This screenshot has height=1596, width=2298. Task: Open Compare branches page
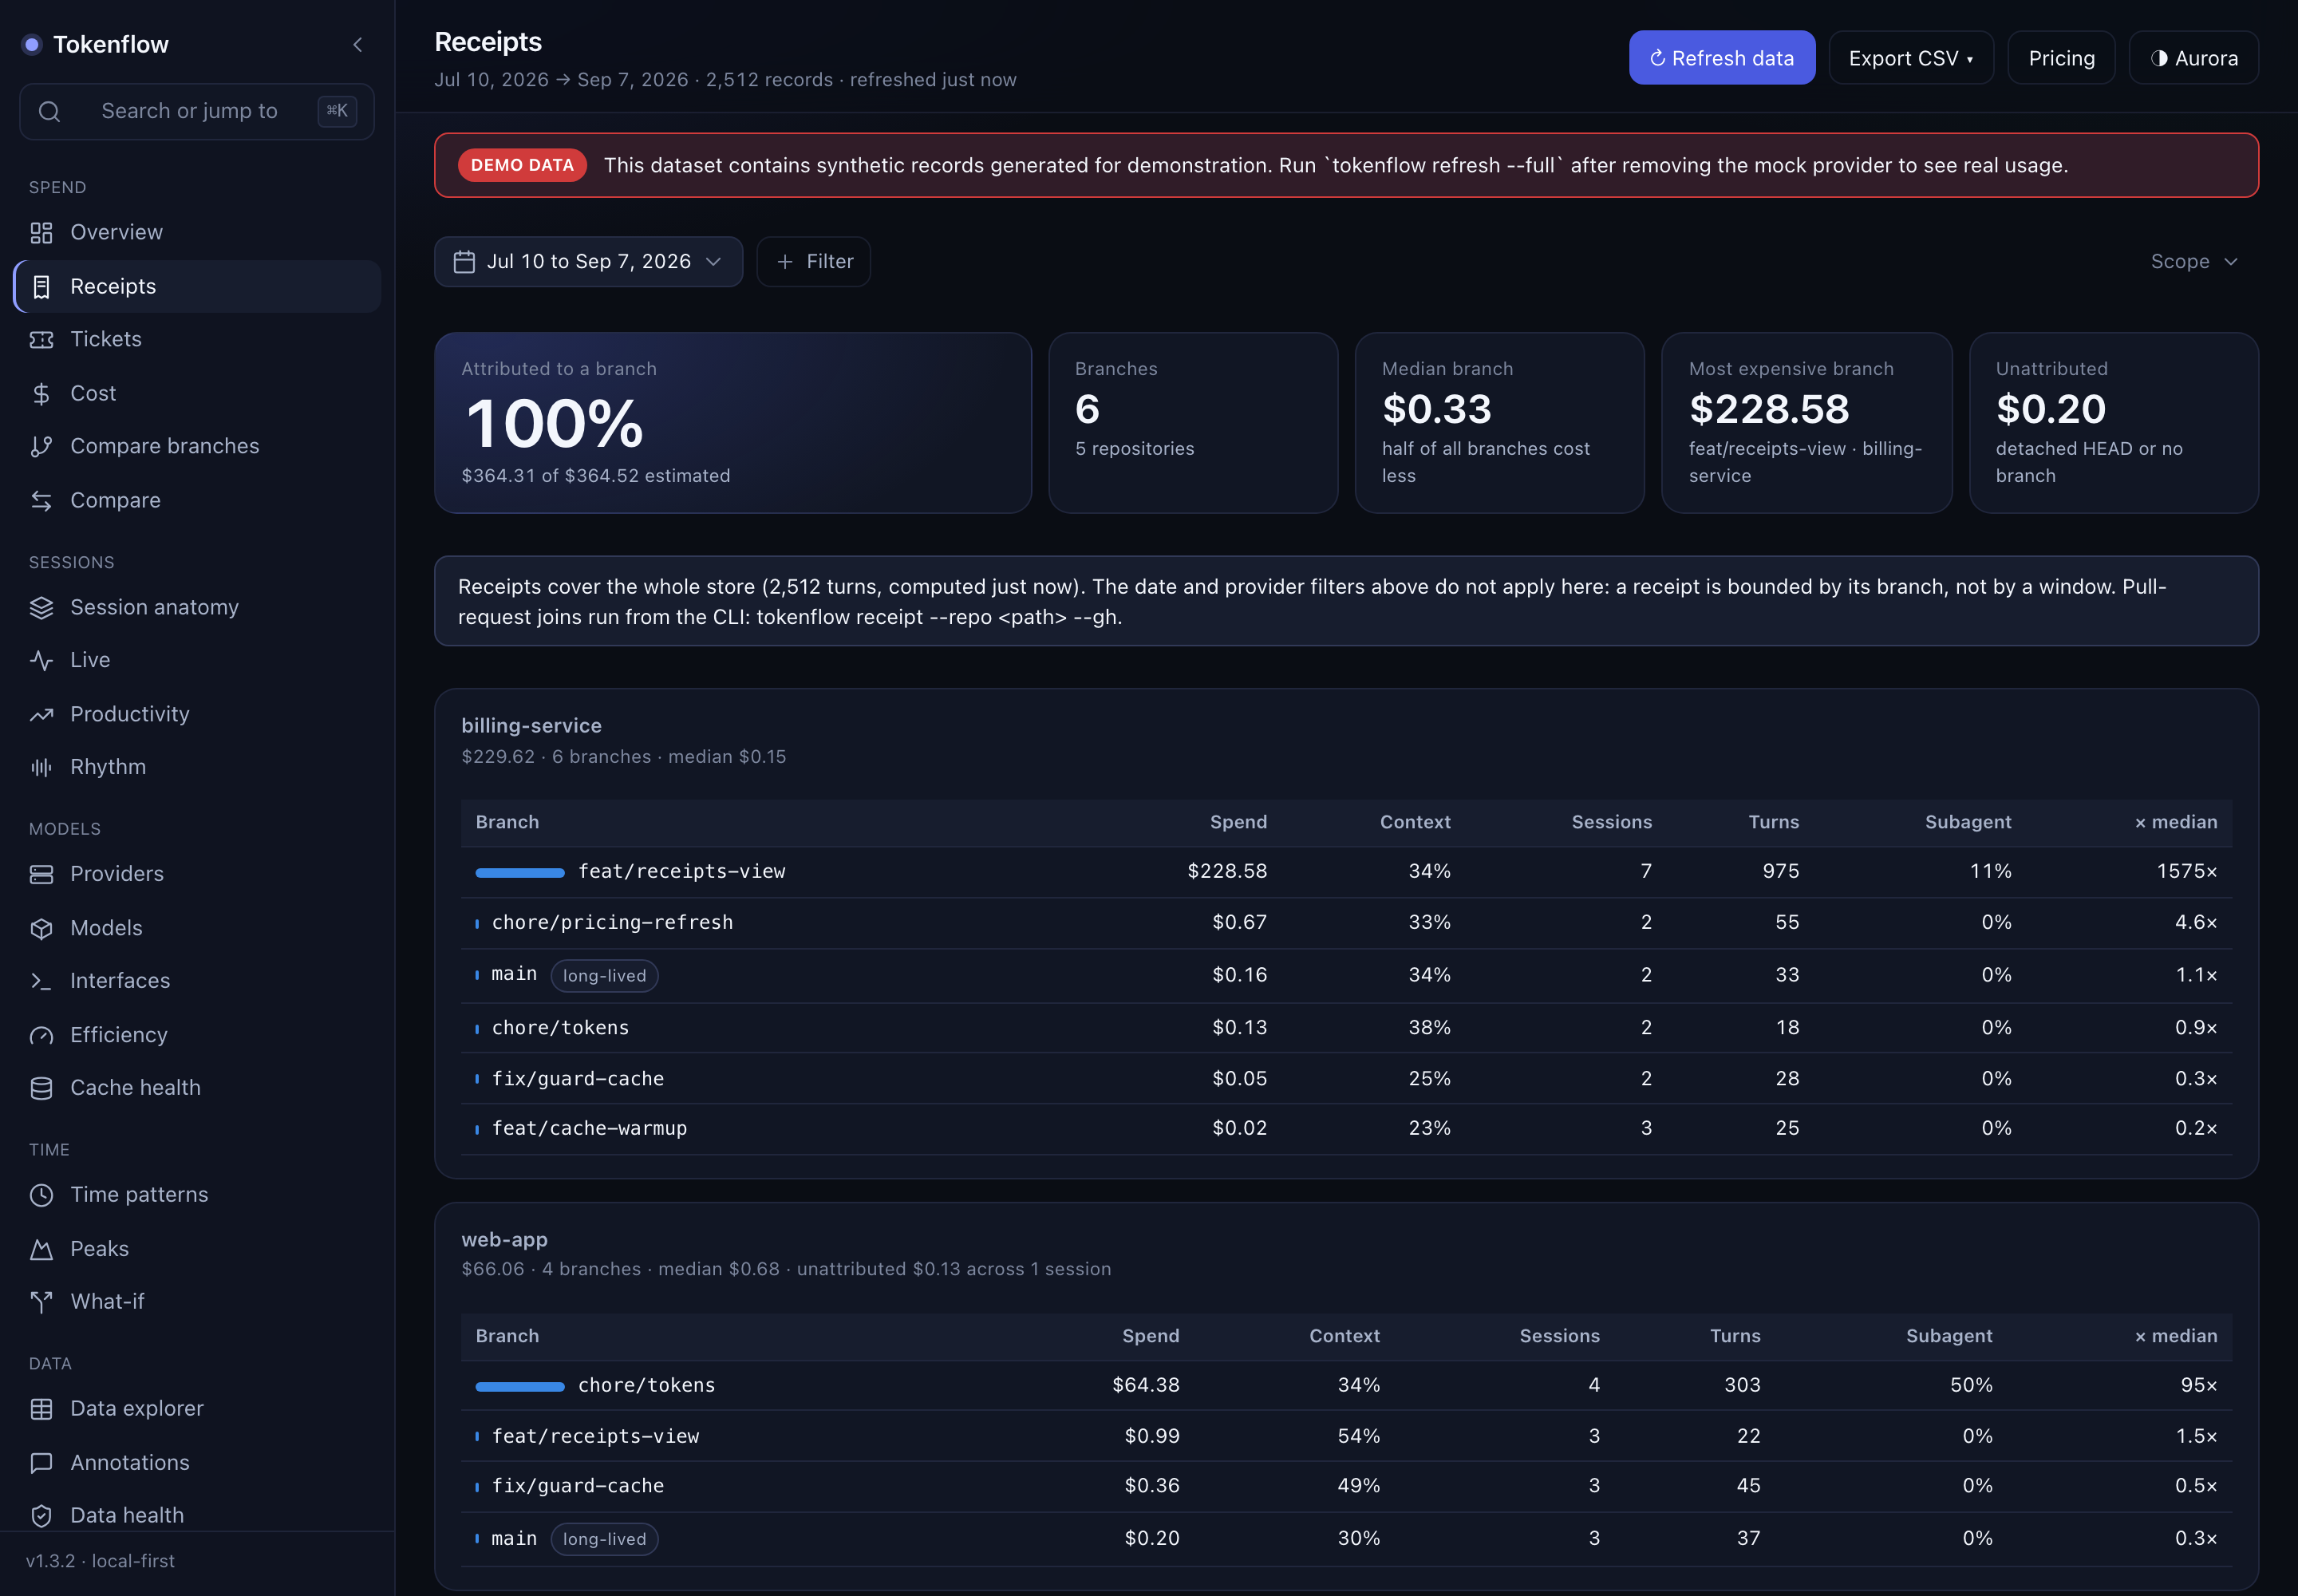coord(197,447)
